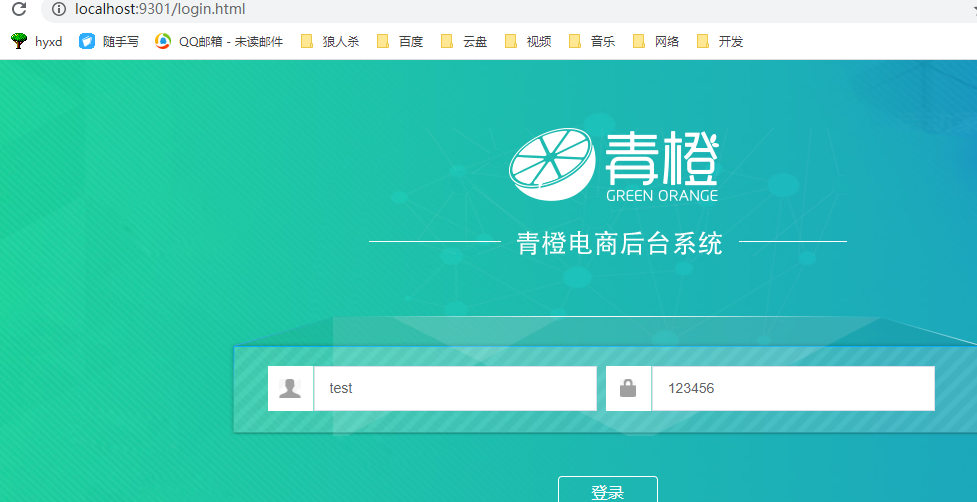Open the 网络 bookmark folder
The image size is (977, 502).
tap(655, 42)
